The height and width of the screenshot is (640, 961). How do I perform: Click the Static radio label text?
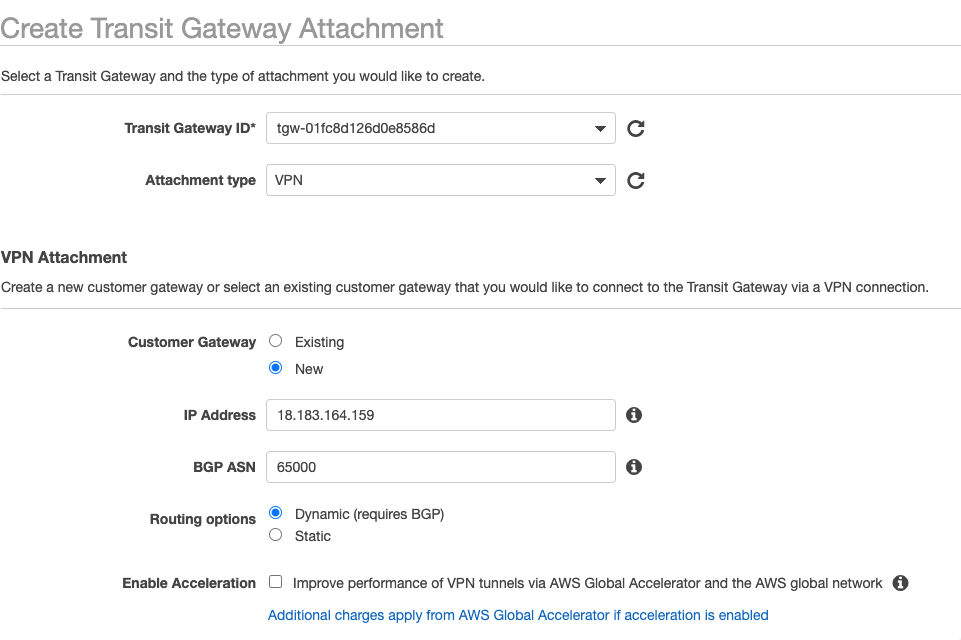coord(313,536)
